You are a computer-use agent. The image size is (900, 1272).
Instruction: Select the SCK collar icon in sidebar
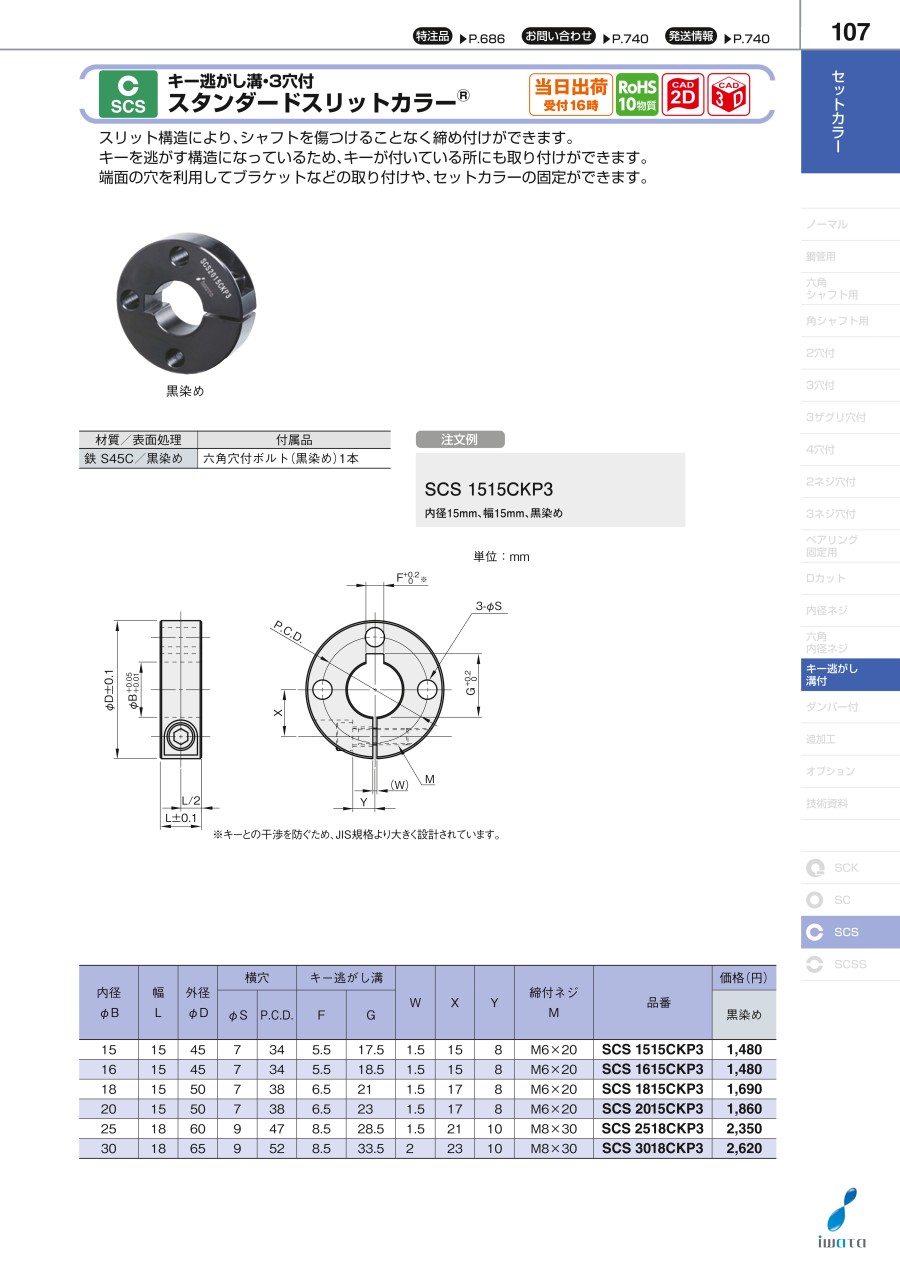click(x=815, y=868)
